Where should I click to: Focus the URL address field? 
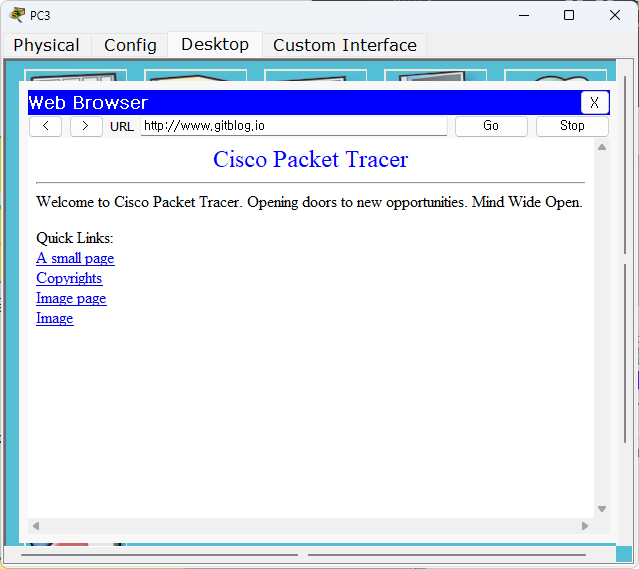tap(294, 126)
